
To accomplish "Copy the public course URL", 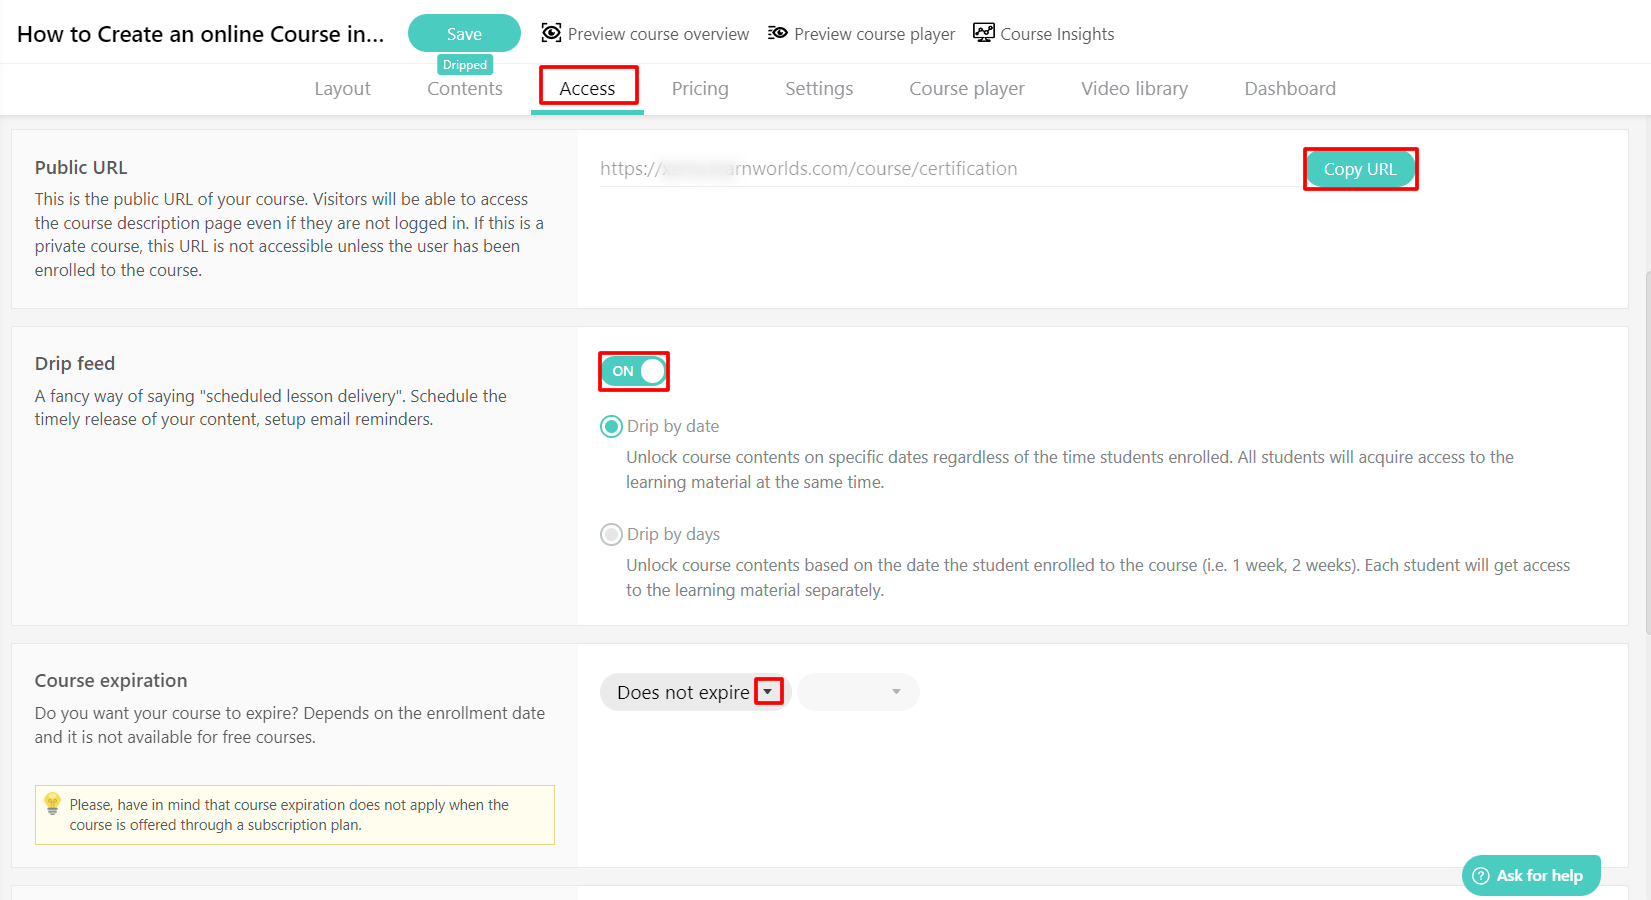I will tap(1360, 168).
